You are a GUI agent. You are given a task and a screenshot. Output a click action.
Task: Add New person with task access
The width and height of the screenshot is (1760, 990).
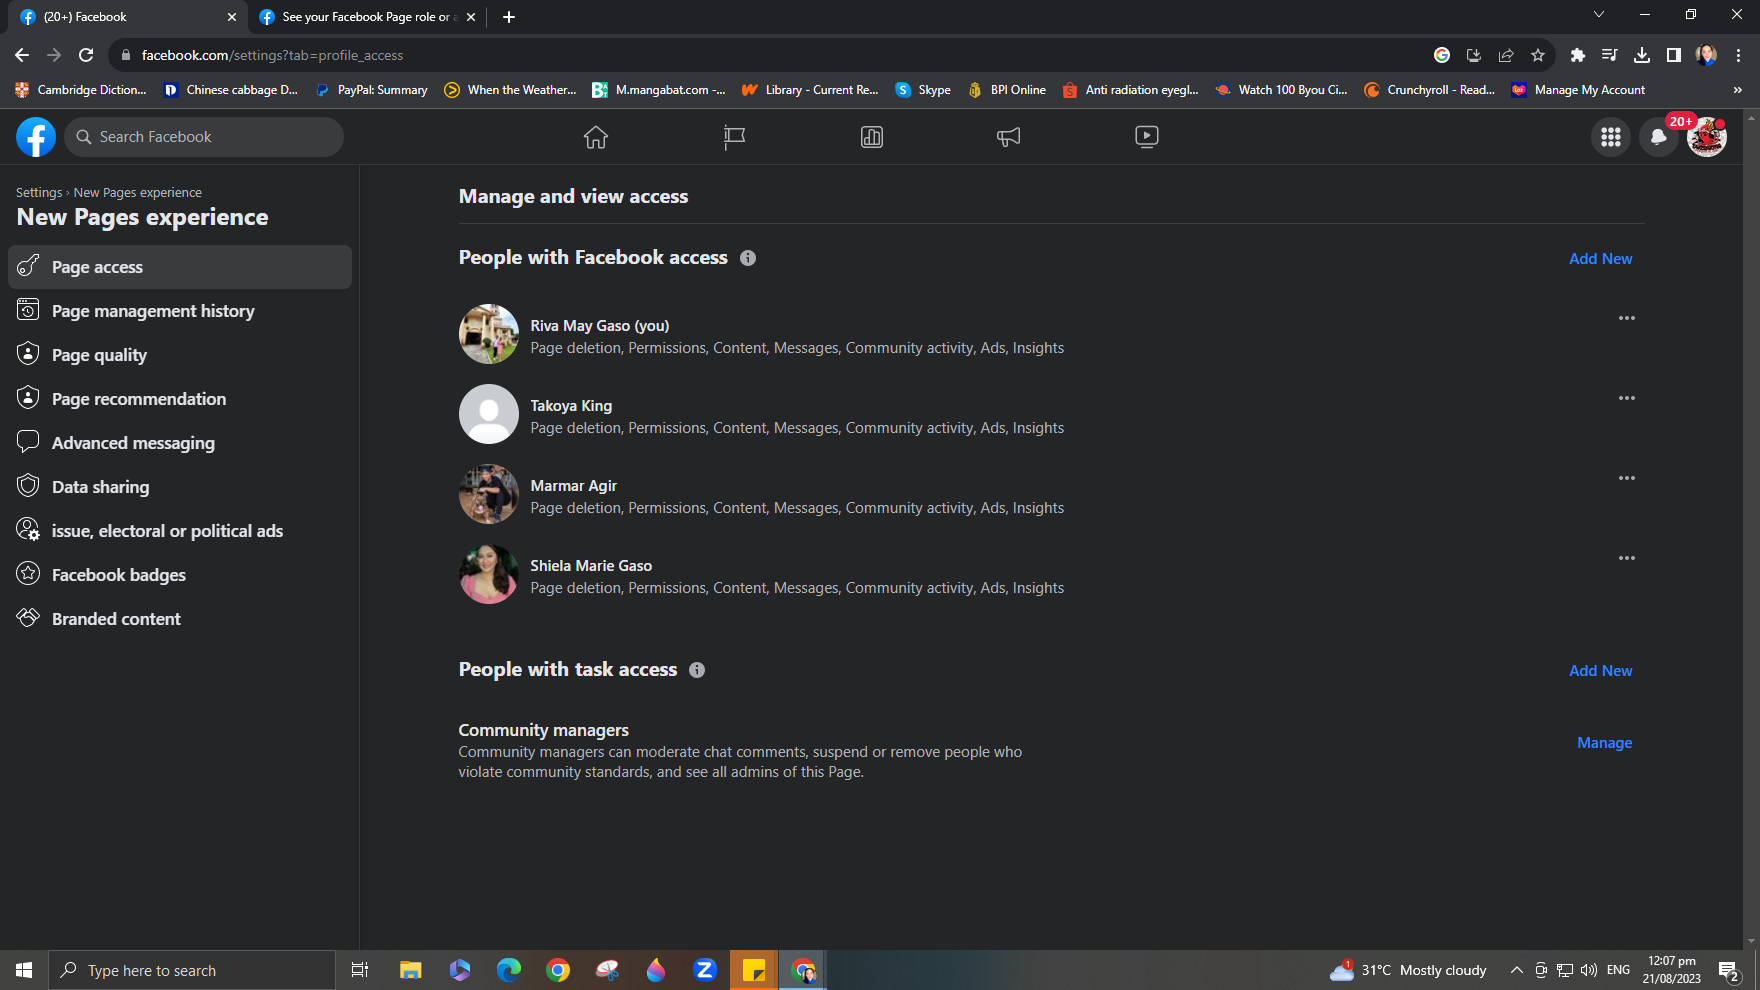coord(1600,670)
